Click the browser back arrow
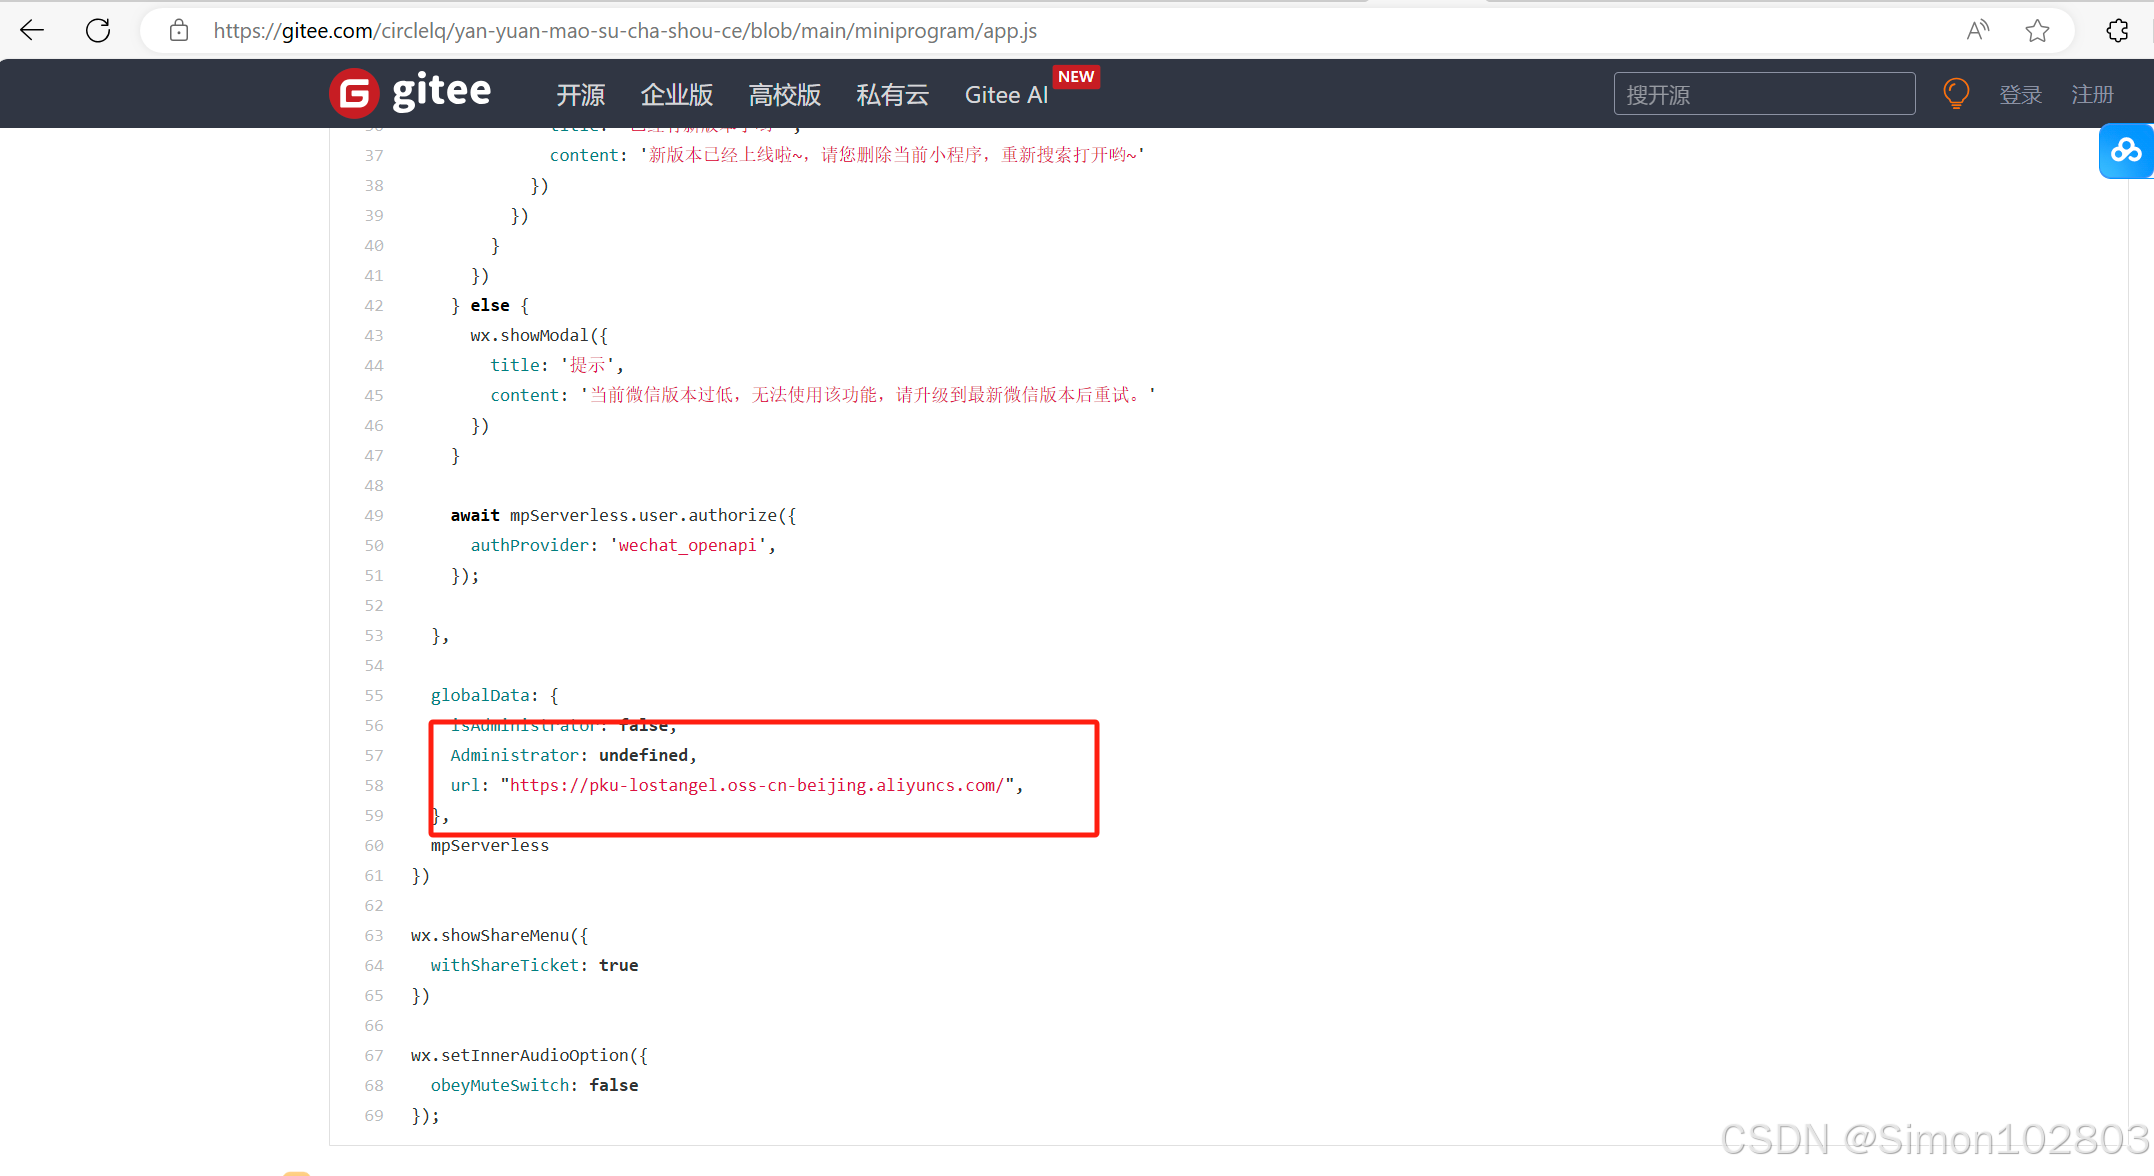Viewport: 2154px width, 1176px height. coord(32,30)
